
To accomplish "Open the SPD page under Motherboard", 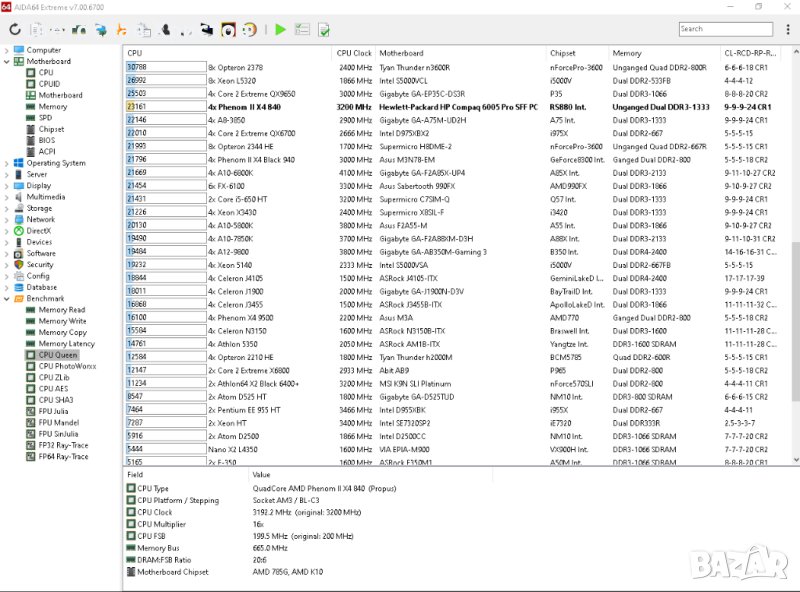I will point(45,118).
